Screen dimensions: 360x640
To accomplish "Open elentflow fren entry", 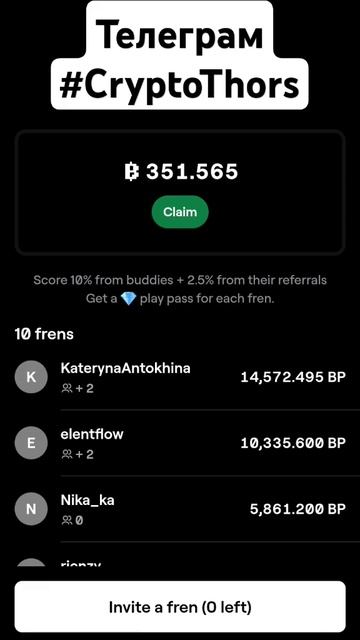I will (180, 443).
